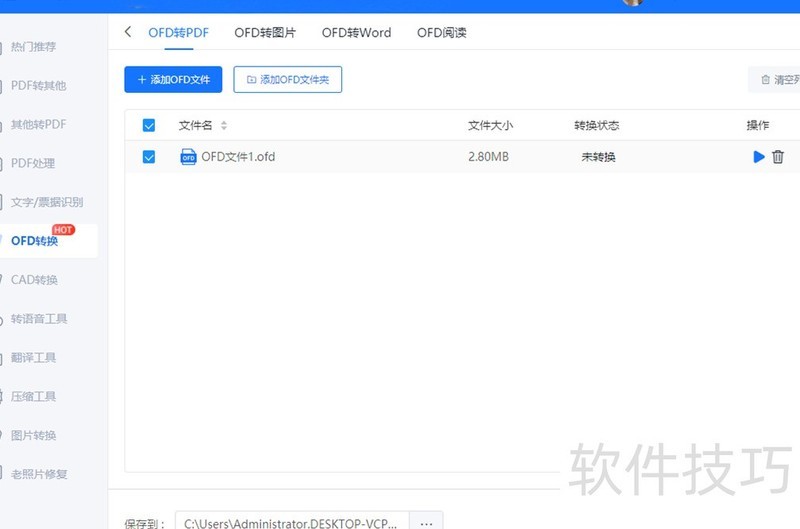The width and height of the screenshot is (800, 529).
Task: Select 压缩工具 in the sidebar
Action: 34,397
